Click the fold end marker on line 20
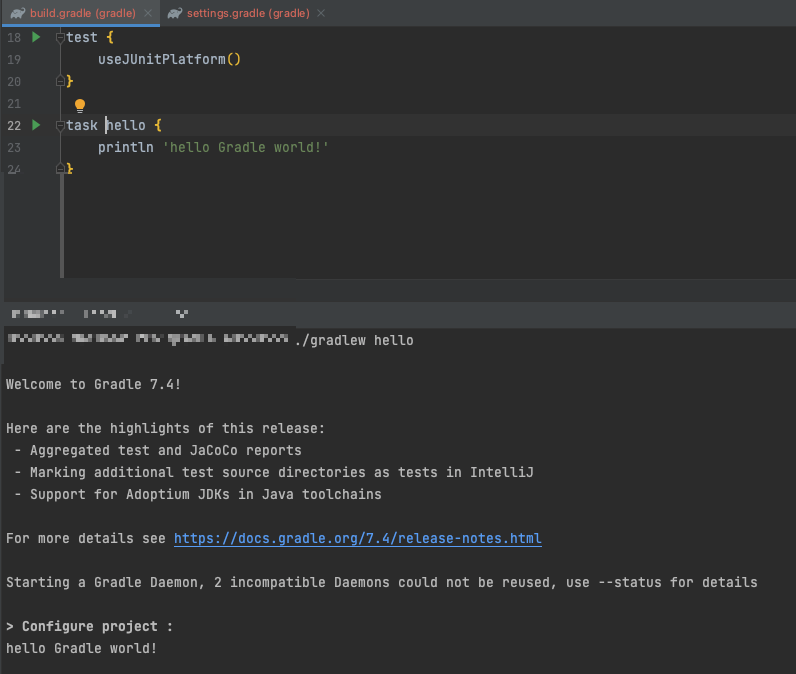796x674 pixels. [x=60, y=81]
